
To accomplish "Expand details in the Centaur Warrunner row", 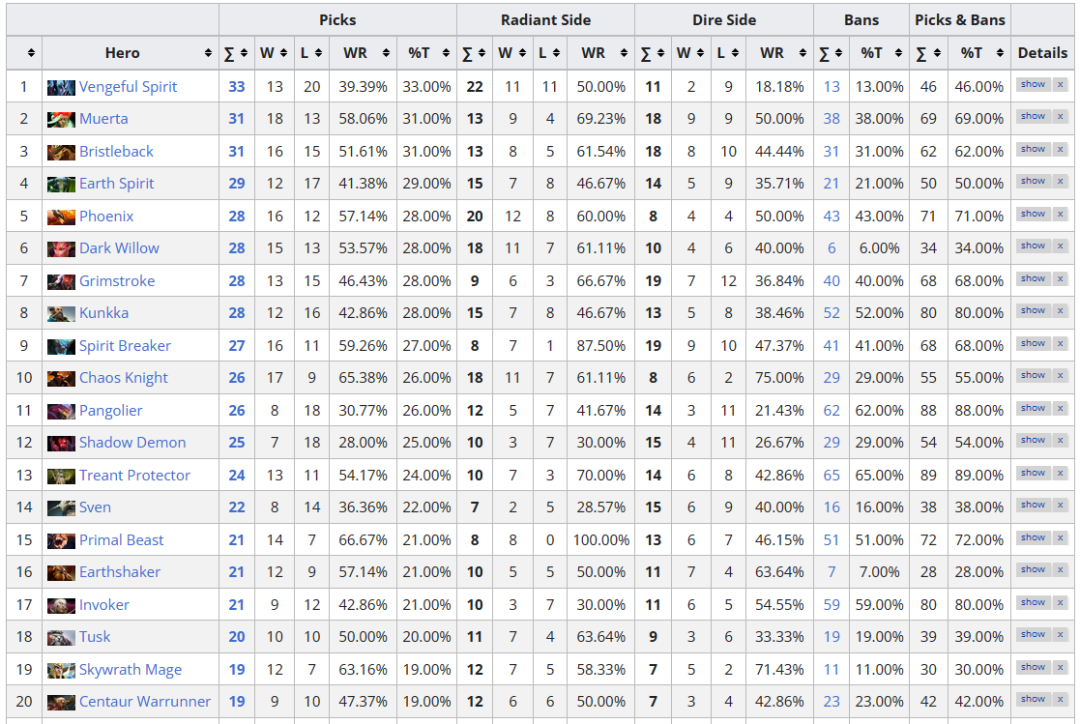I will click(x=1033, y=699).
